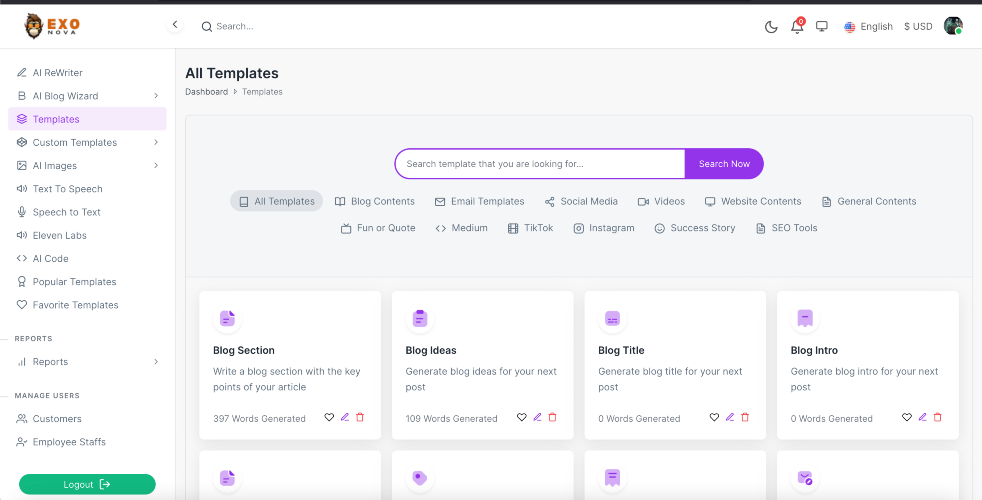The height and width of the screenshot is (500, 982).
Task: Edit the Blog Ideas template pencil
Action: click(x=537, y=417)
